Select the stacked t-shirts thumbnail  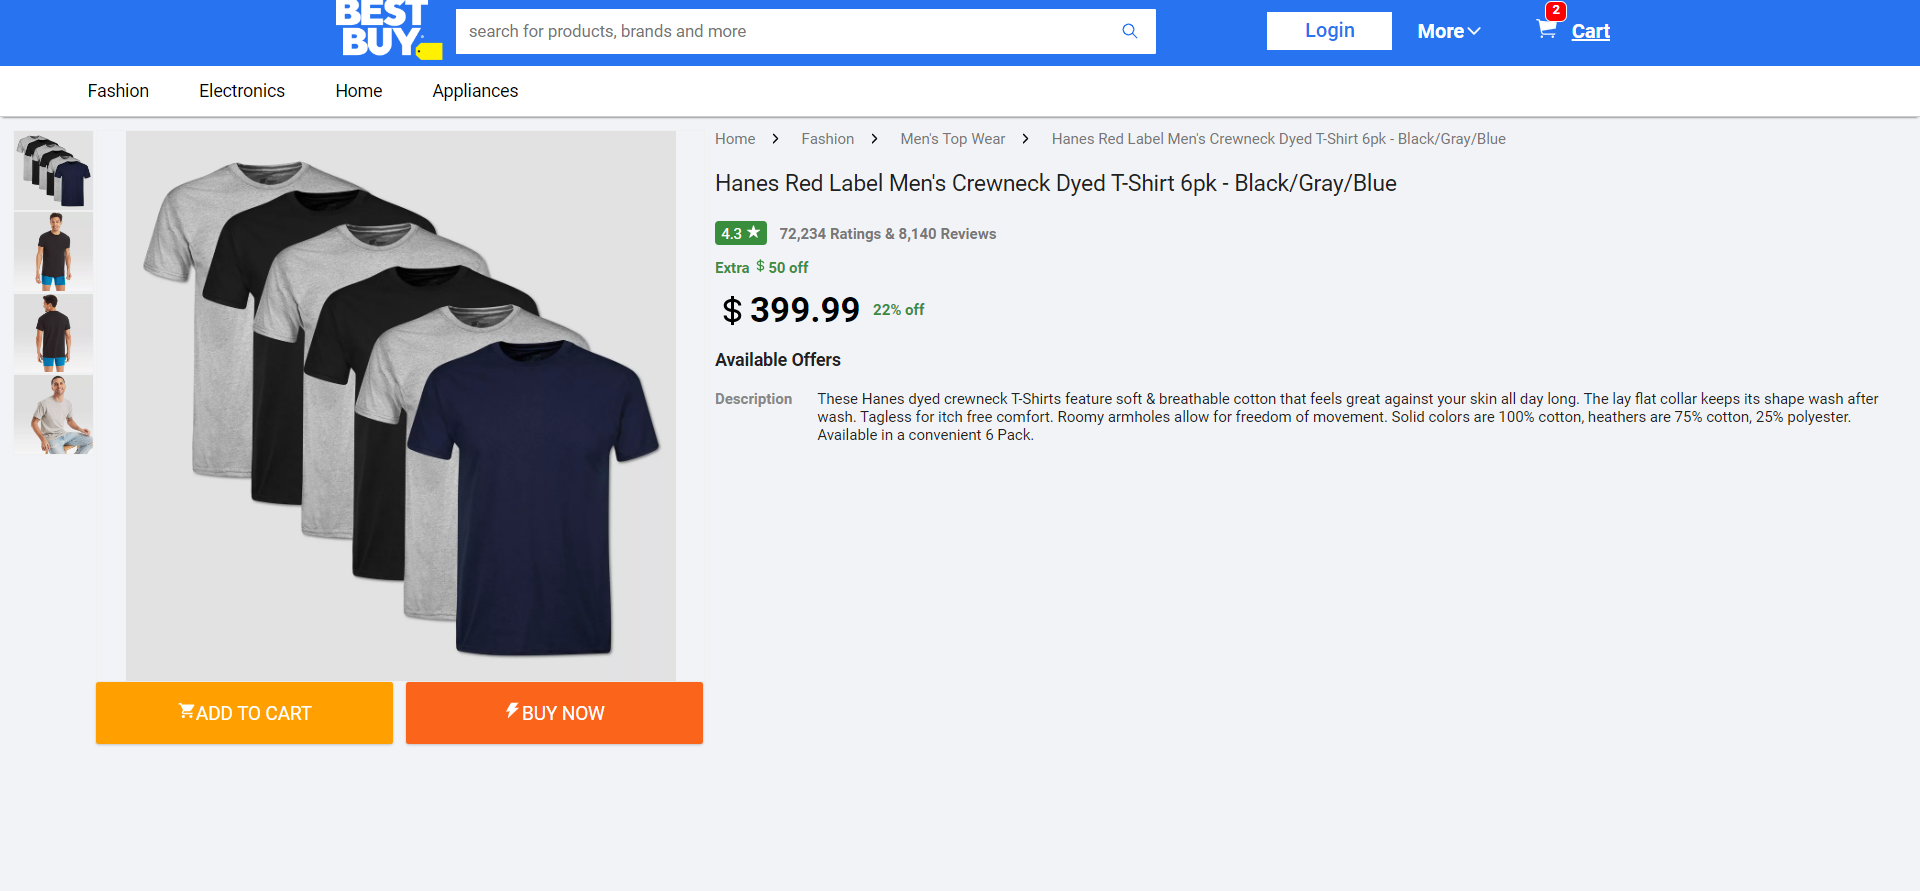click(54, 170)
